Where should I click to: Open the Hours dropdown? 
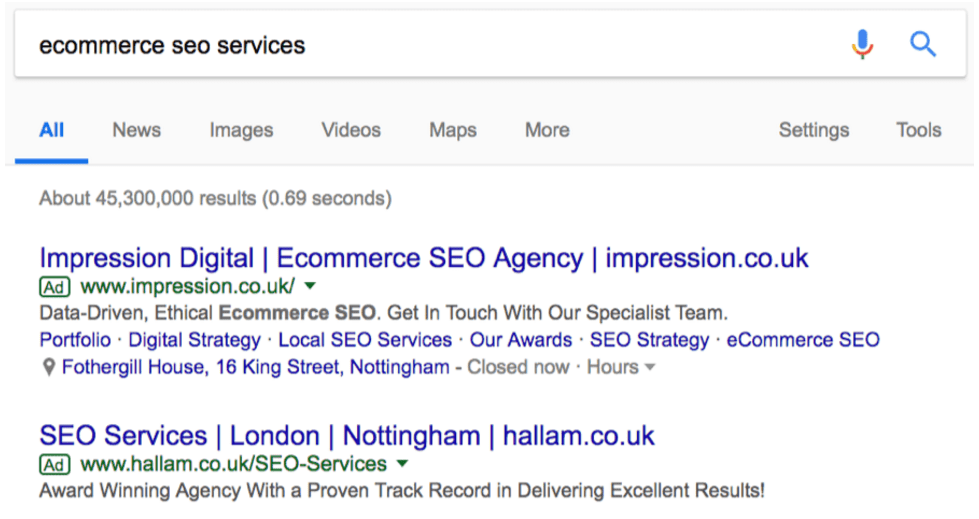[x=621, y=367]
